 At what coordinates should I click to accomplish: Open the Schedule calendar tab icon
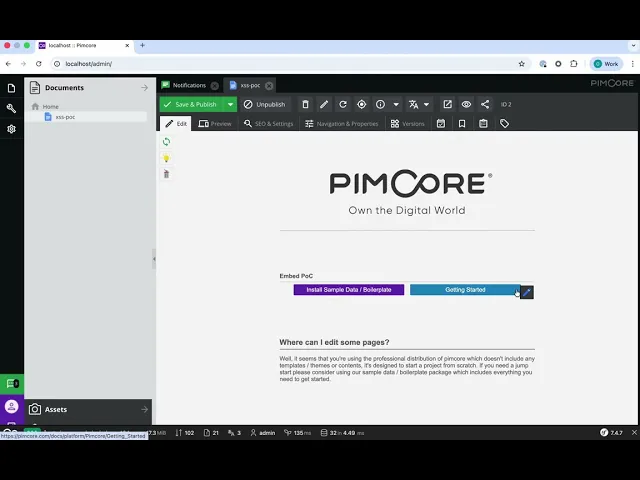[x=441, y=124]
